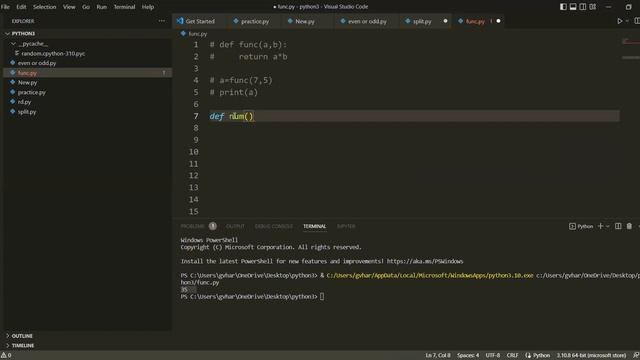
Task: Change indentation Spaces: 4
Action: tap(468, 356)
